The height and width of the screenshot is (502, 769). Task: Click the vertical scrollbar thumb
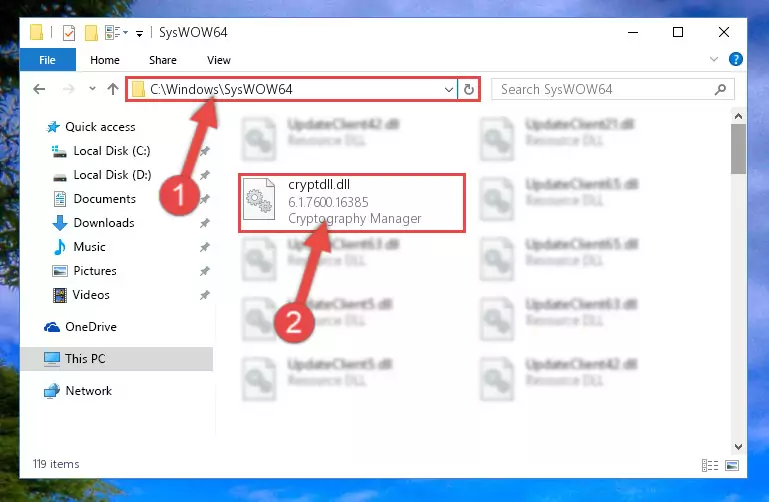click(738, 149)
